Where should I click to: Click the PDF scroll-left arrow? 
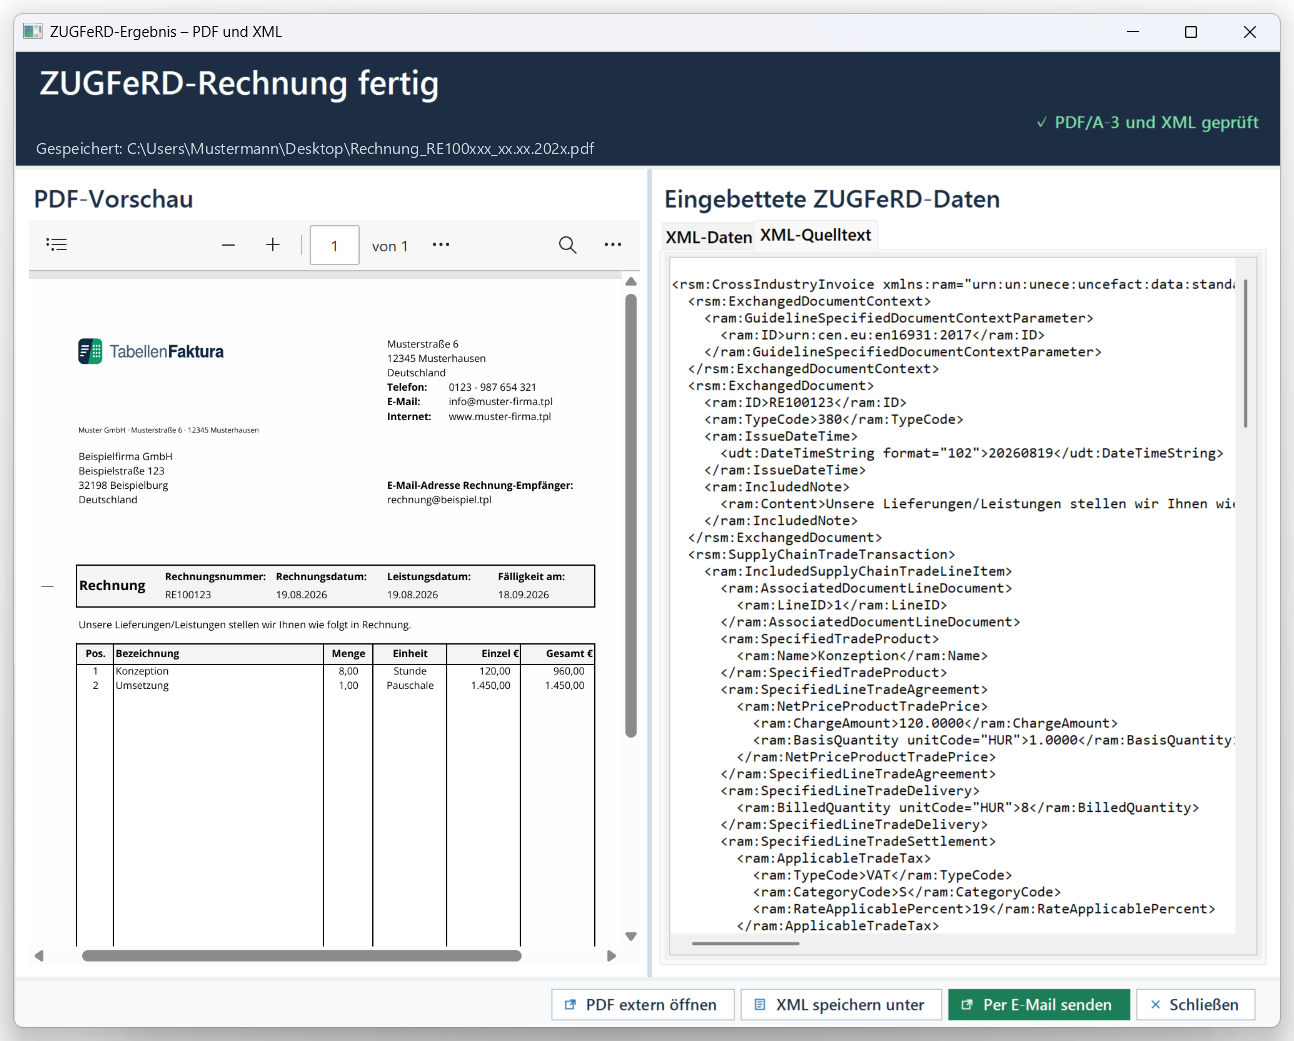pos(39,956)
